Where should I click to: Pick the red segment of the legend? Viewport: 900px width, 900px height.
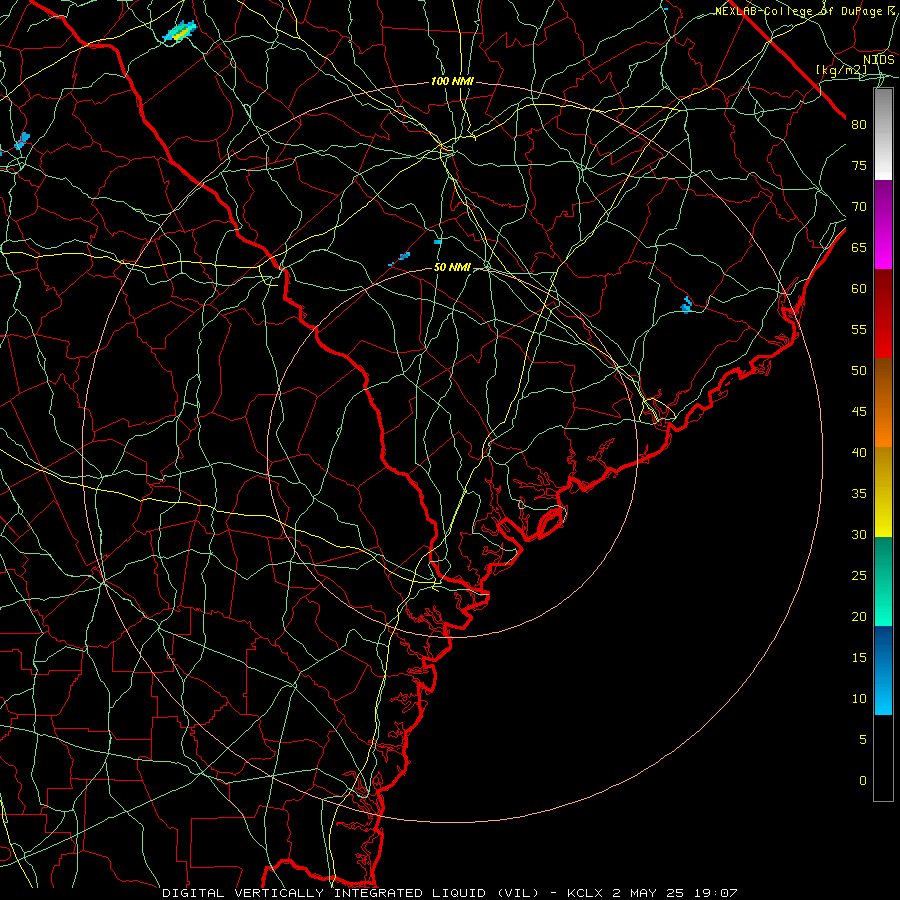click(883, 313)
